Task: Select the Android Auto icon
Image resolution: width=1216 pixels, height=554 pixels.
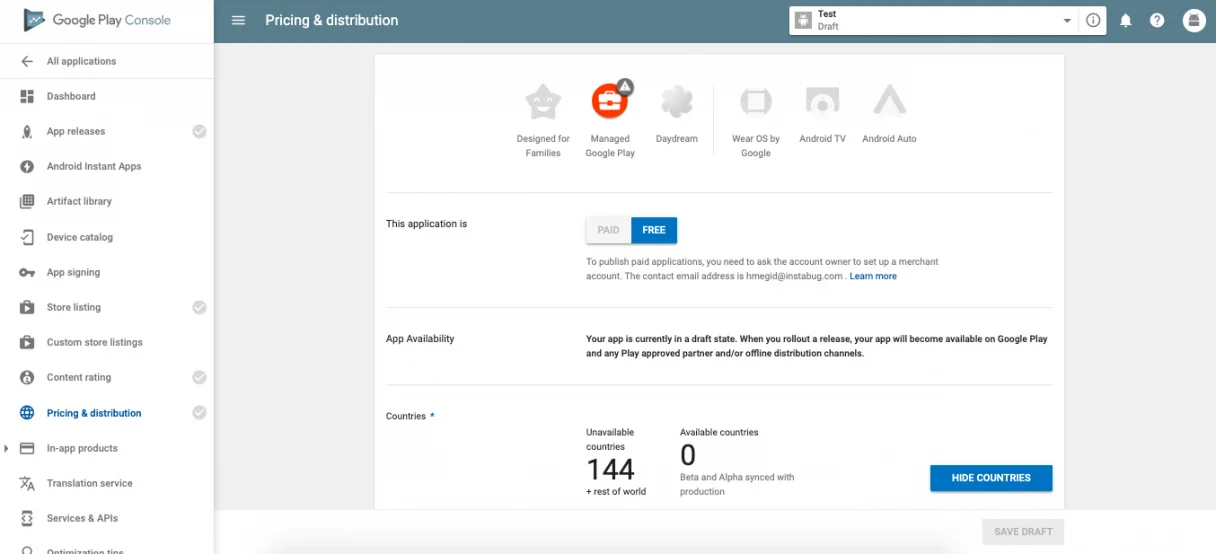Action: [x=889, y=101]
